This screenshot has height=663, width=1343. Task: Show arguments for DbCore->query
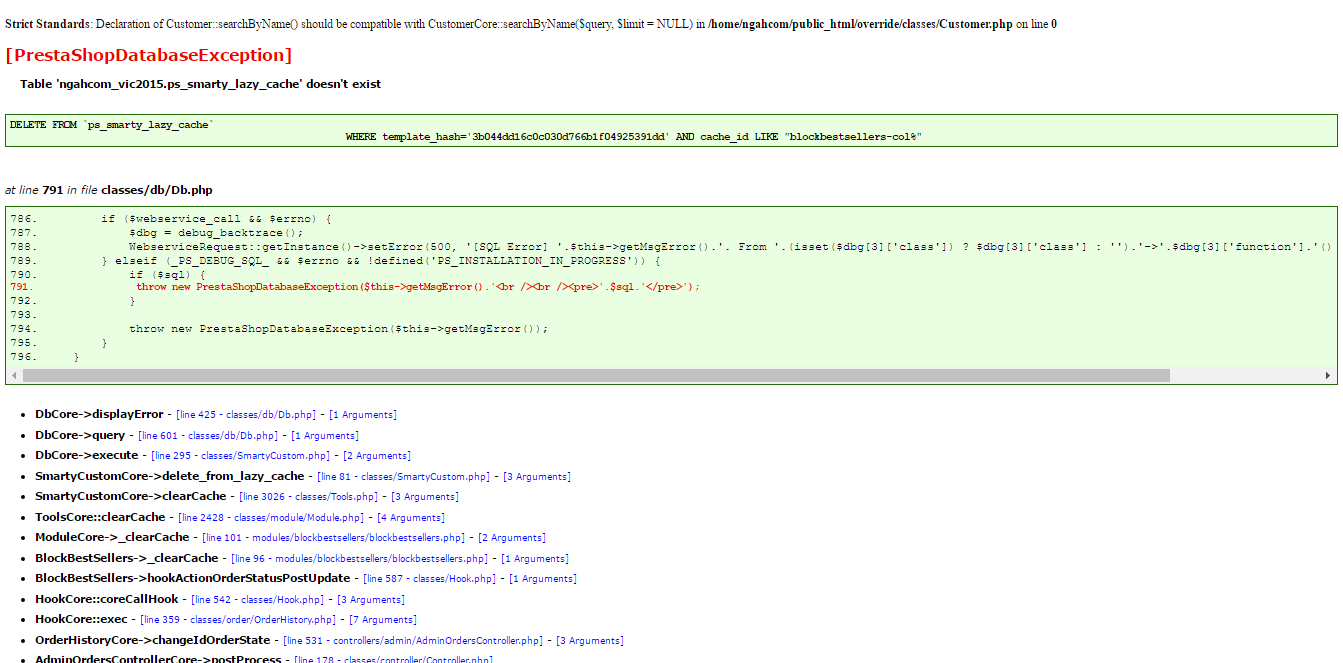(x=325, y=435)
